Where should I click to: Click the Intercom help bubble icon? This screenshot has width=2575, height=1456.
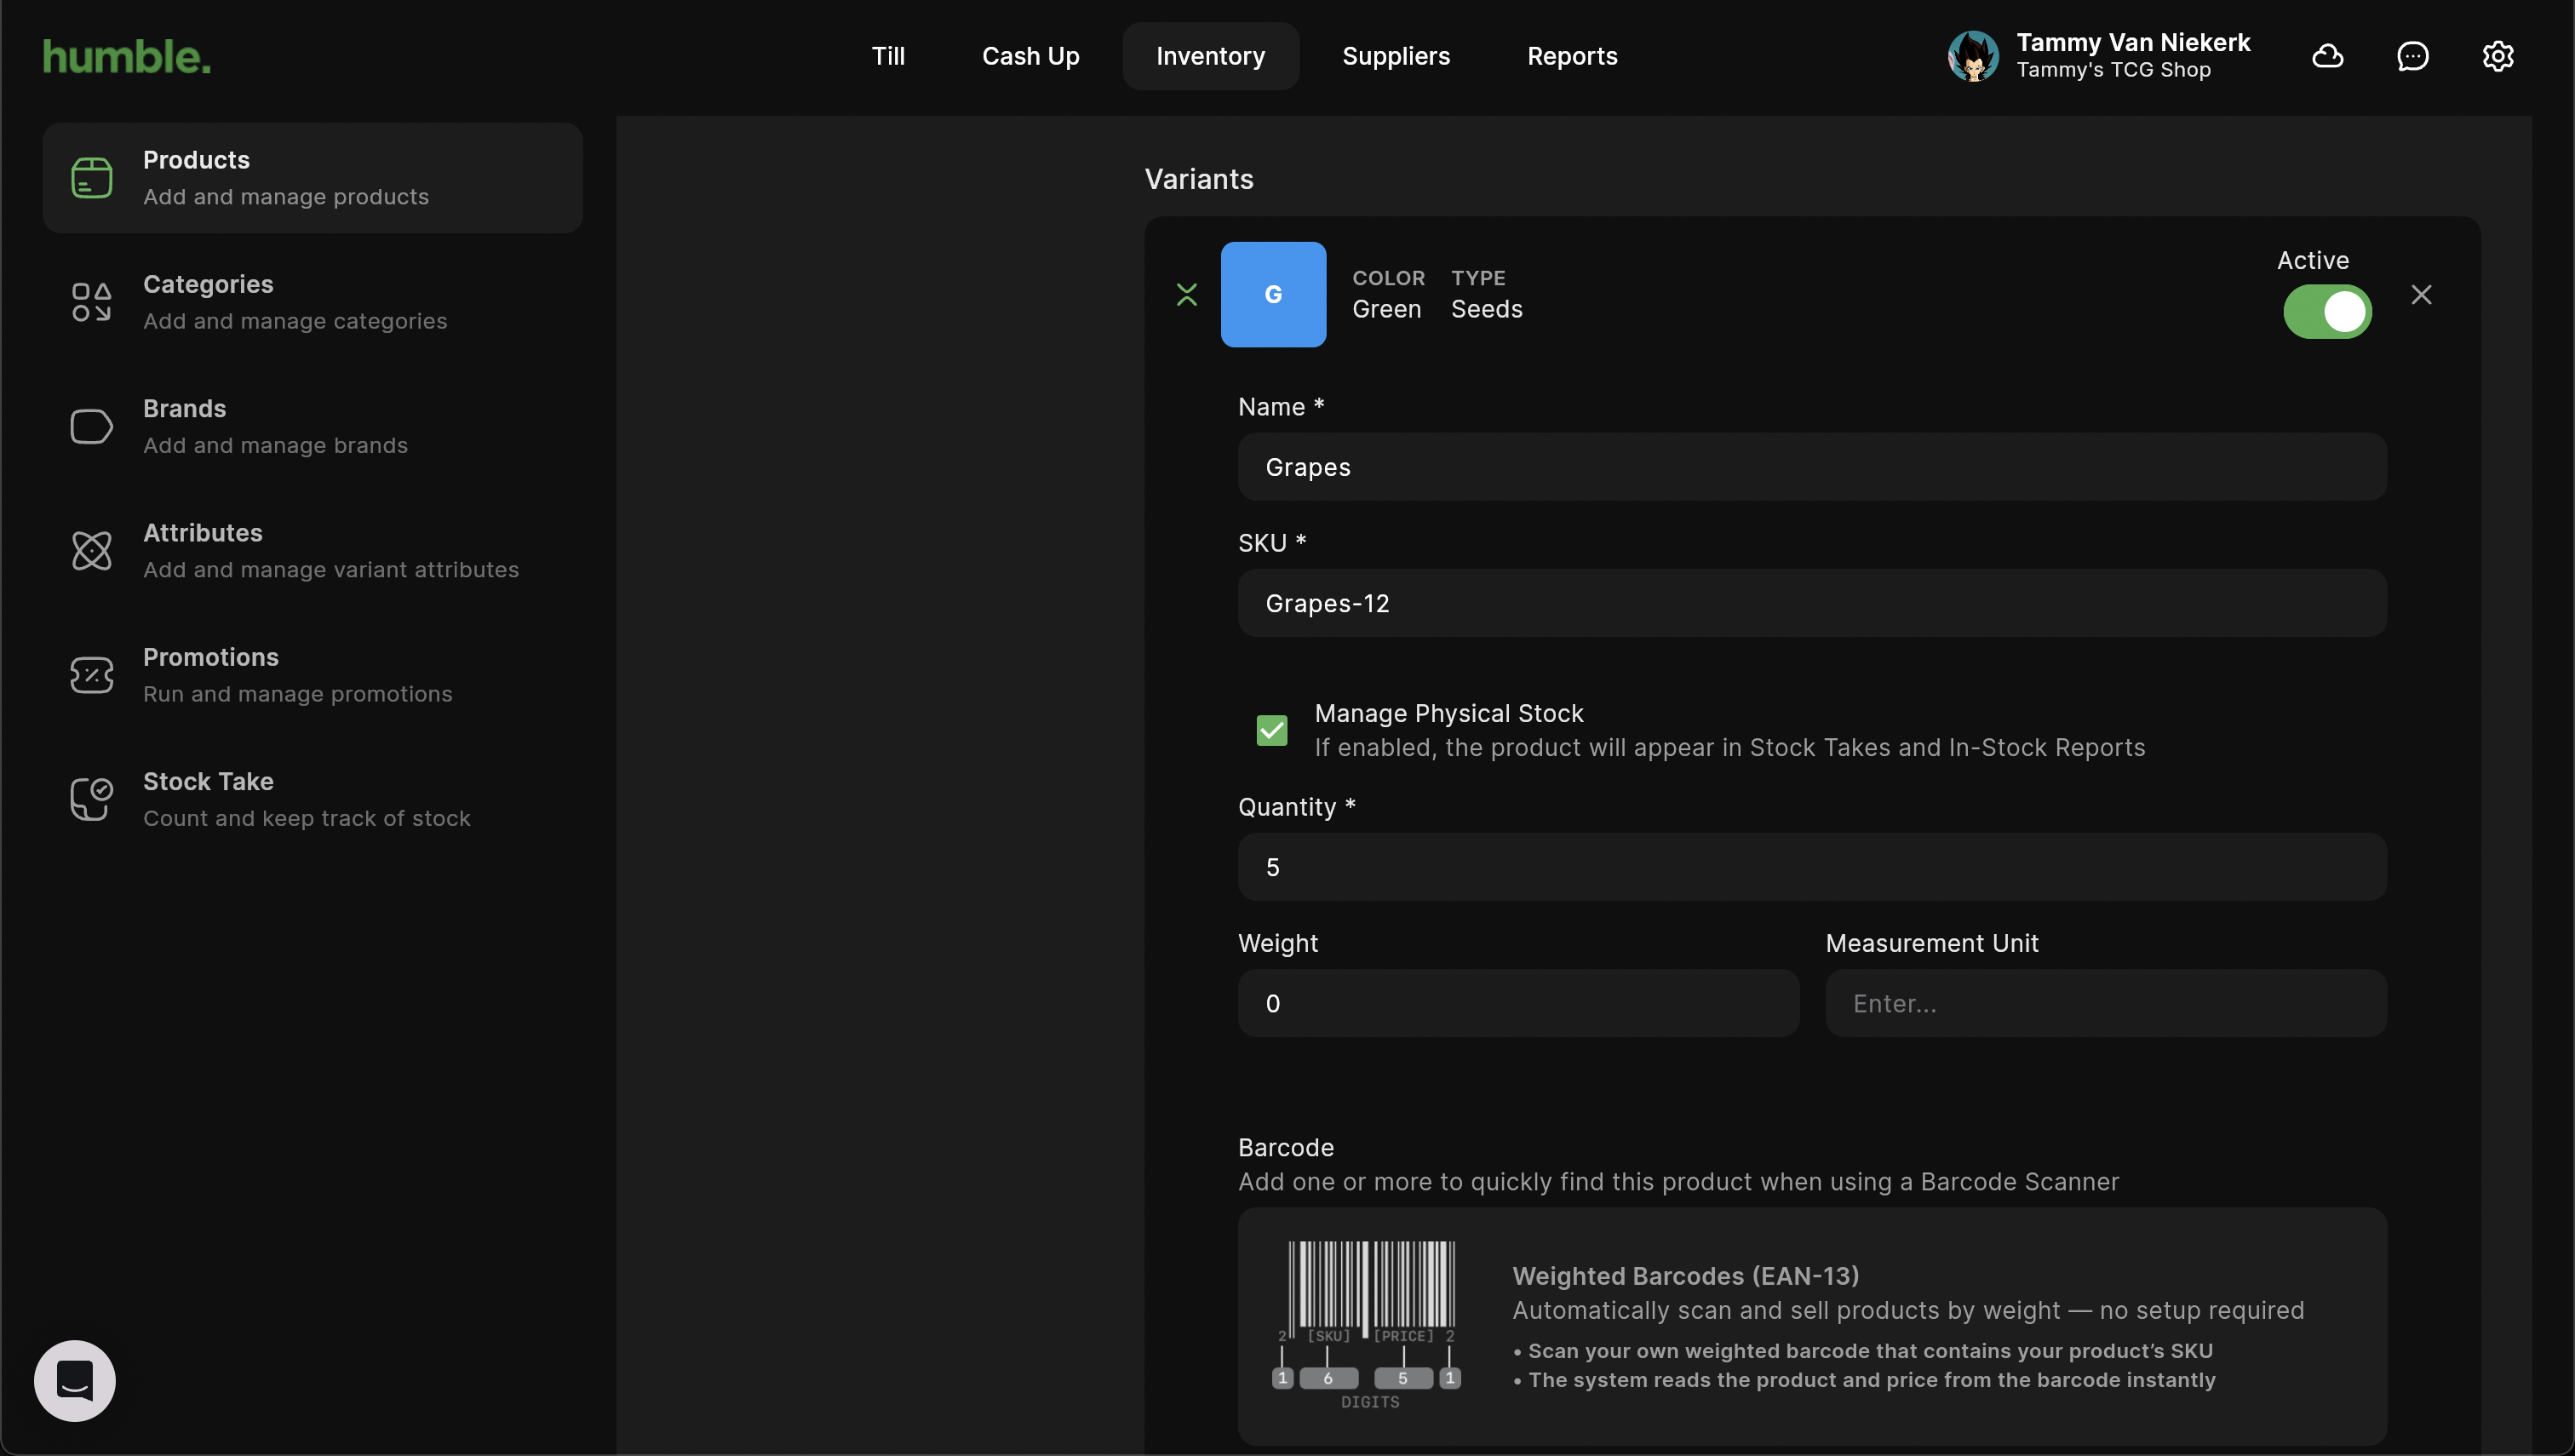point(75,1380)
